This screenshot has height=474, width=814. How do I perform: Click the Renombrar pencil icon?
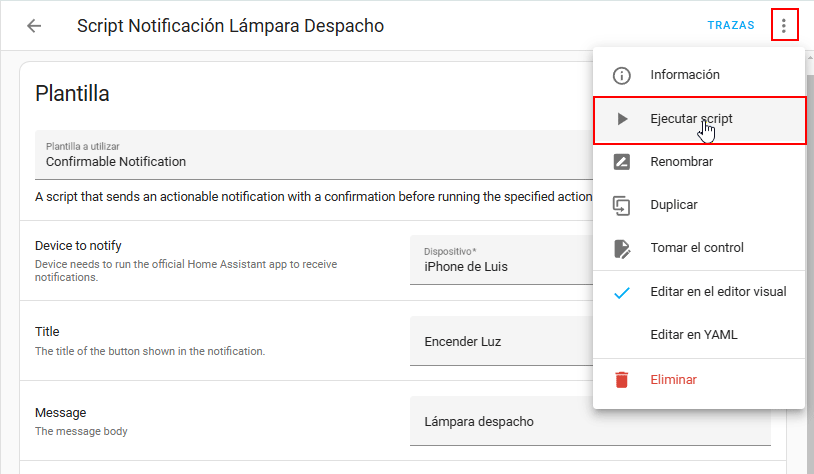(x=622, y=162)
